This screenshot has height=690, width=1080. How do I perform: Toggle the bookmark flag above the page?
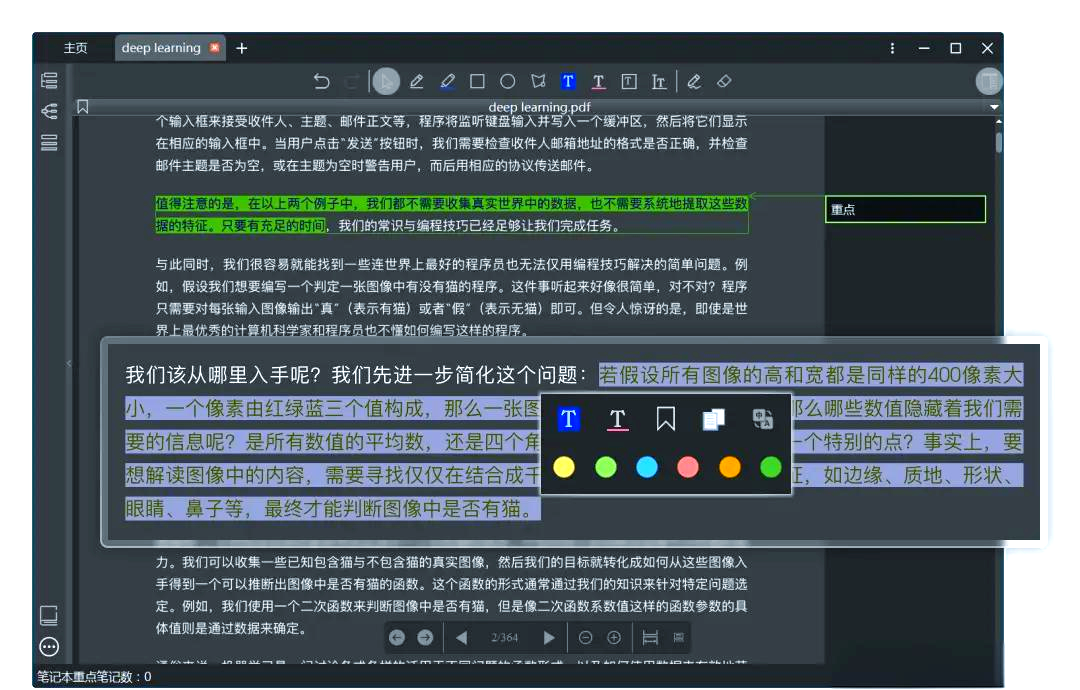point(85,105)
